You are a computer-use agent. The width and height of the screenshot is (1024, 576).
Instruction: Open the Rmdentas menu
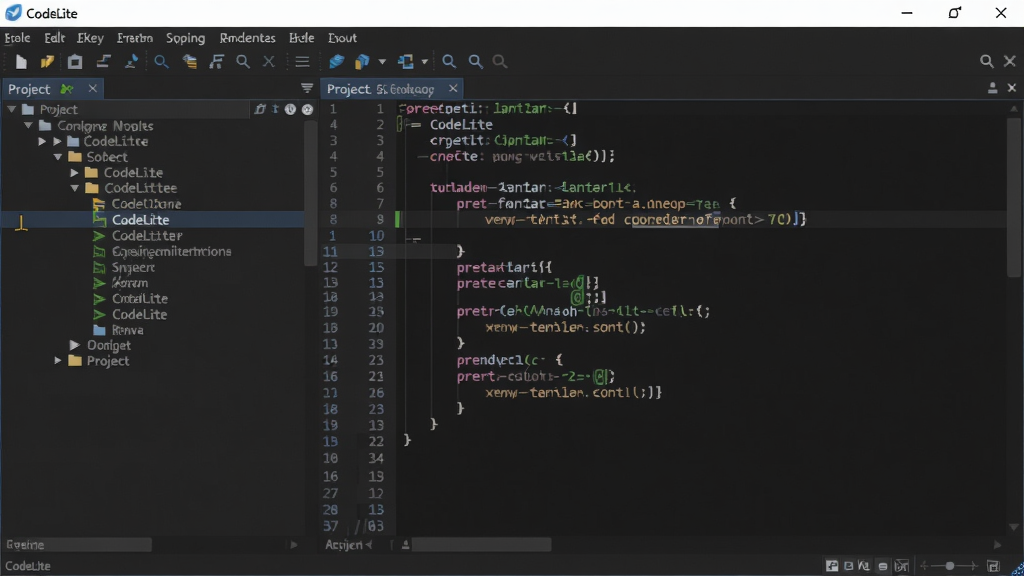248,38
